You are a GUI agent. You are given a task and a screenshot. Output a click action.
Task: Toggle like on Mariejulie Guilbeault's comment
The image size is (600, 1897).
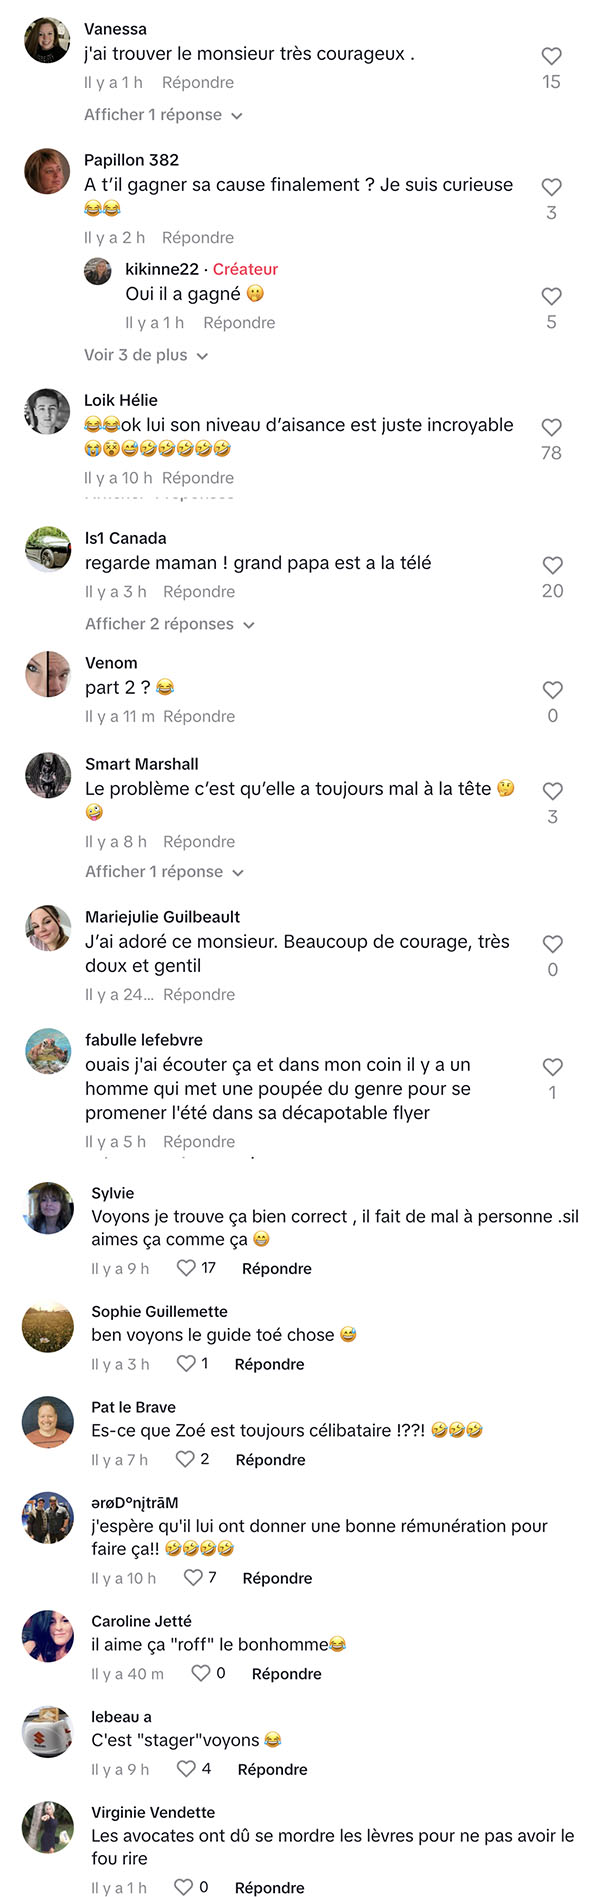[552, 944]
